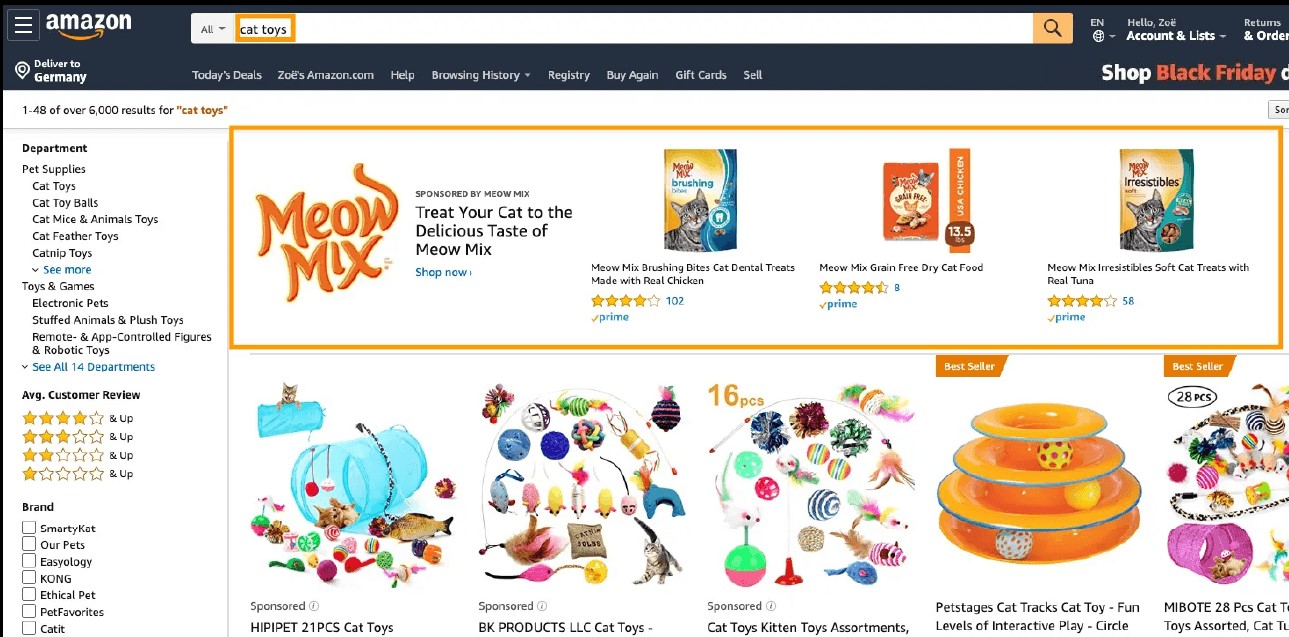Expand the Browsing History dropdown

481,75
